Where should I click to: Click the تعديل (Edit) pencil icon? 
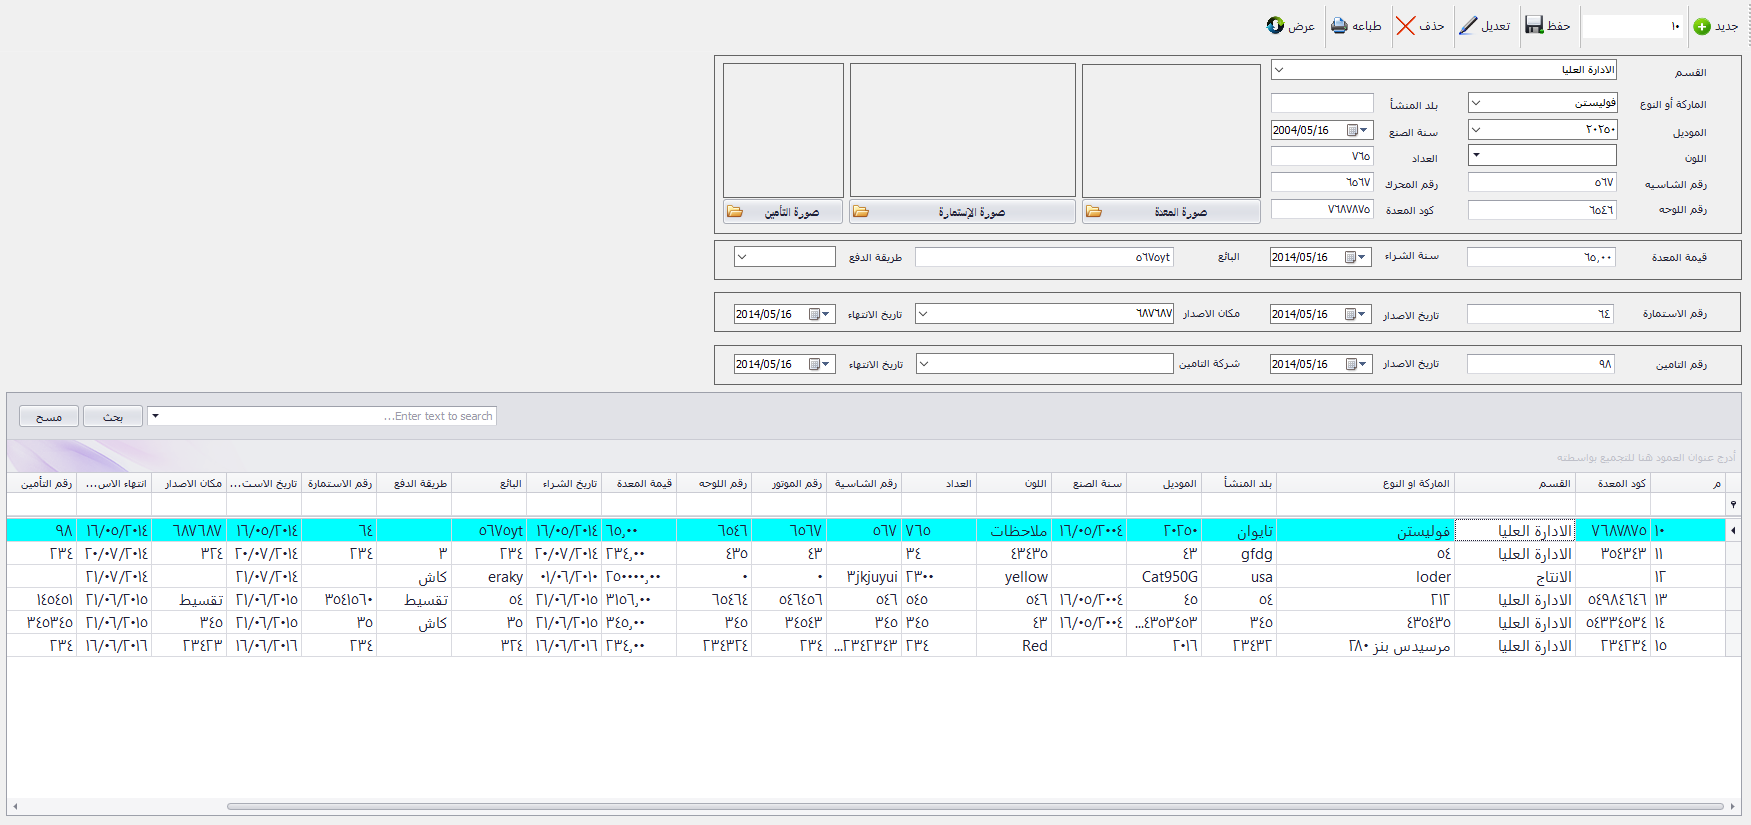pyautogui.click(x=1468, y=26)
